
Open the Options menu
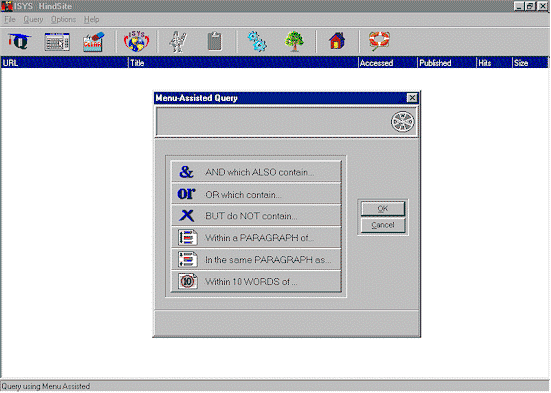pyautogui.click(x=63, y=20)
